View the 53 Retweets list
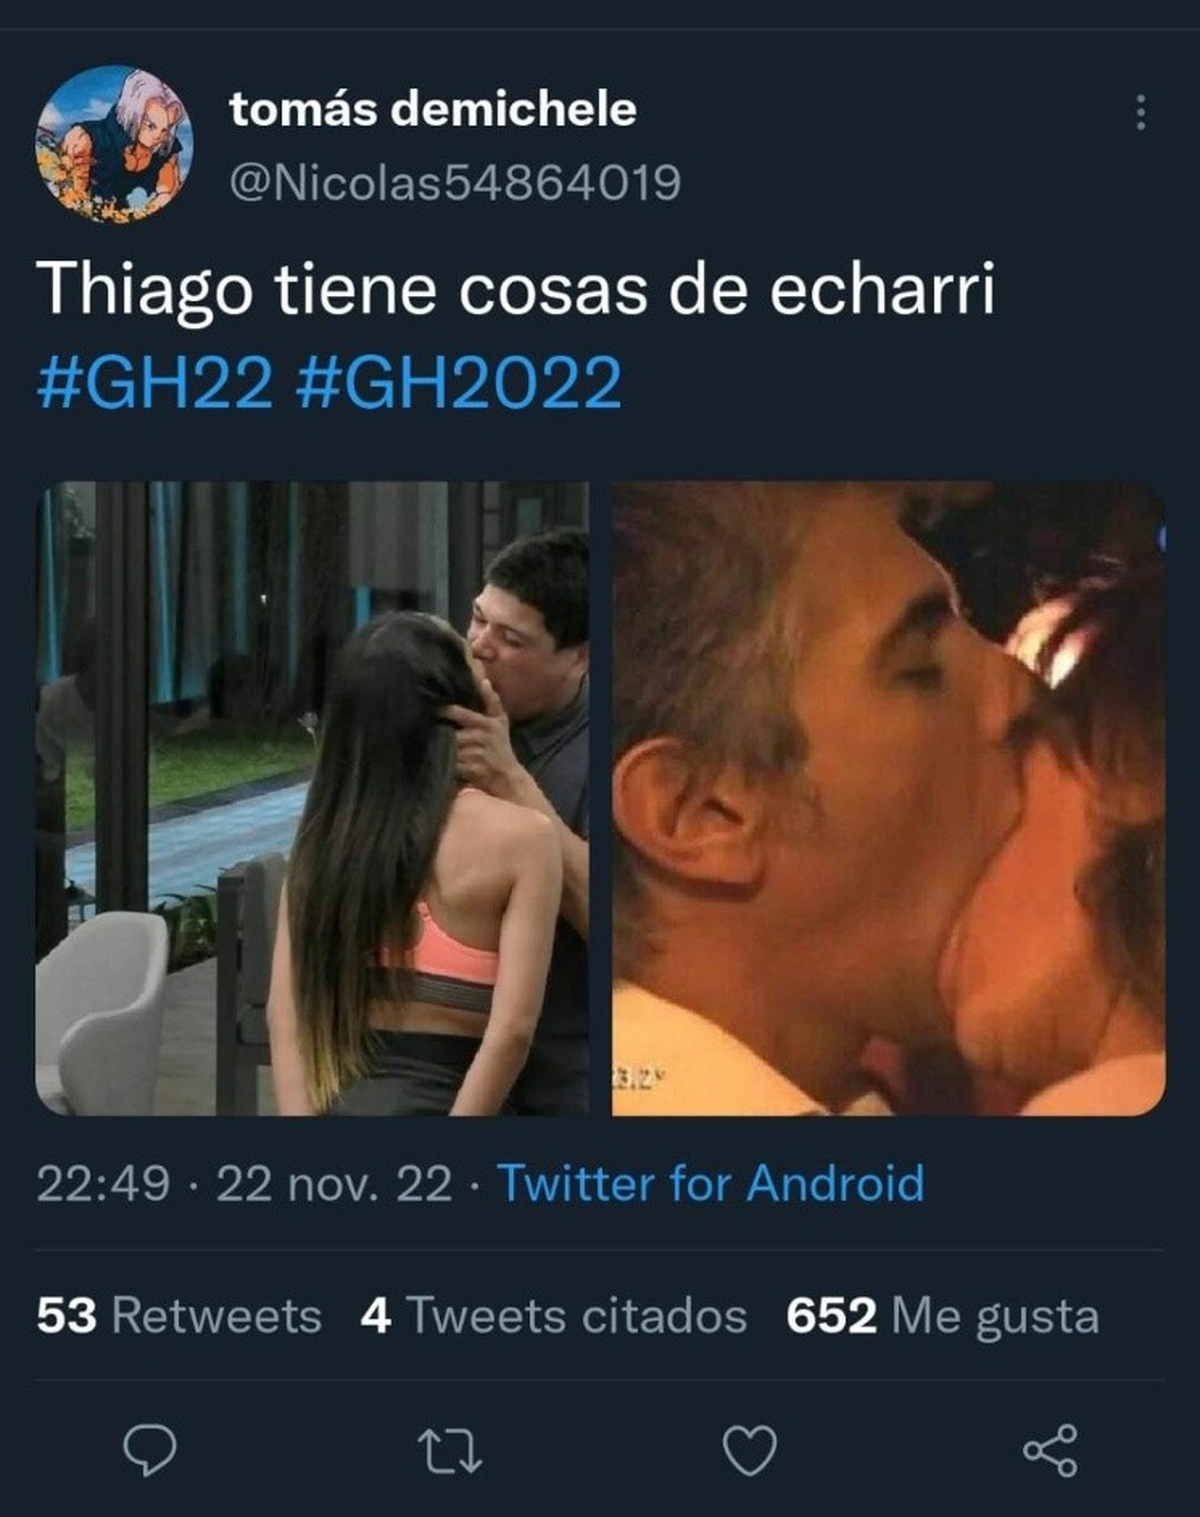1200x1517 pixels. [x=179, y=1316]
